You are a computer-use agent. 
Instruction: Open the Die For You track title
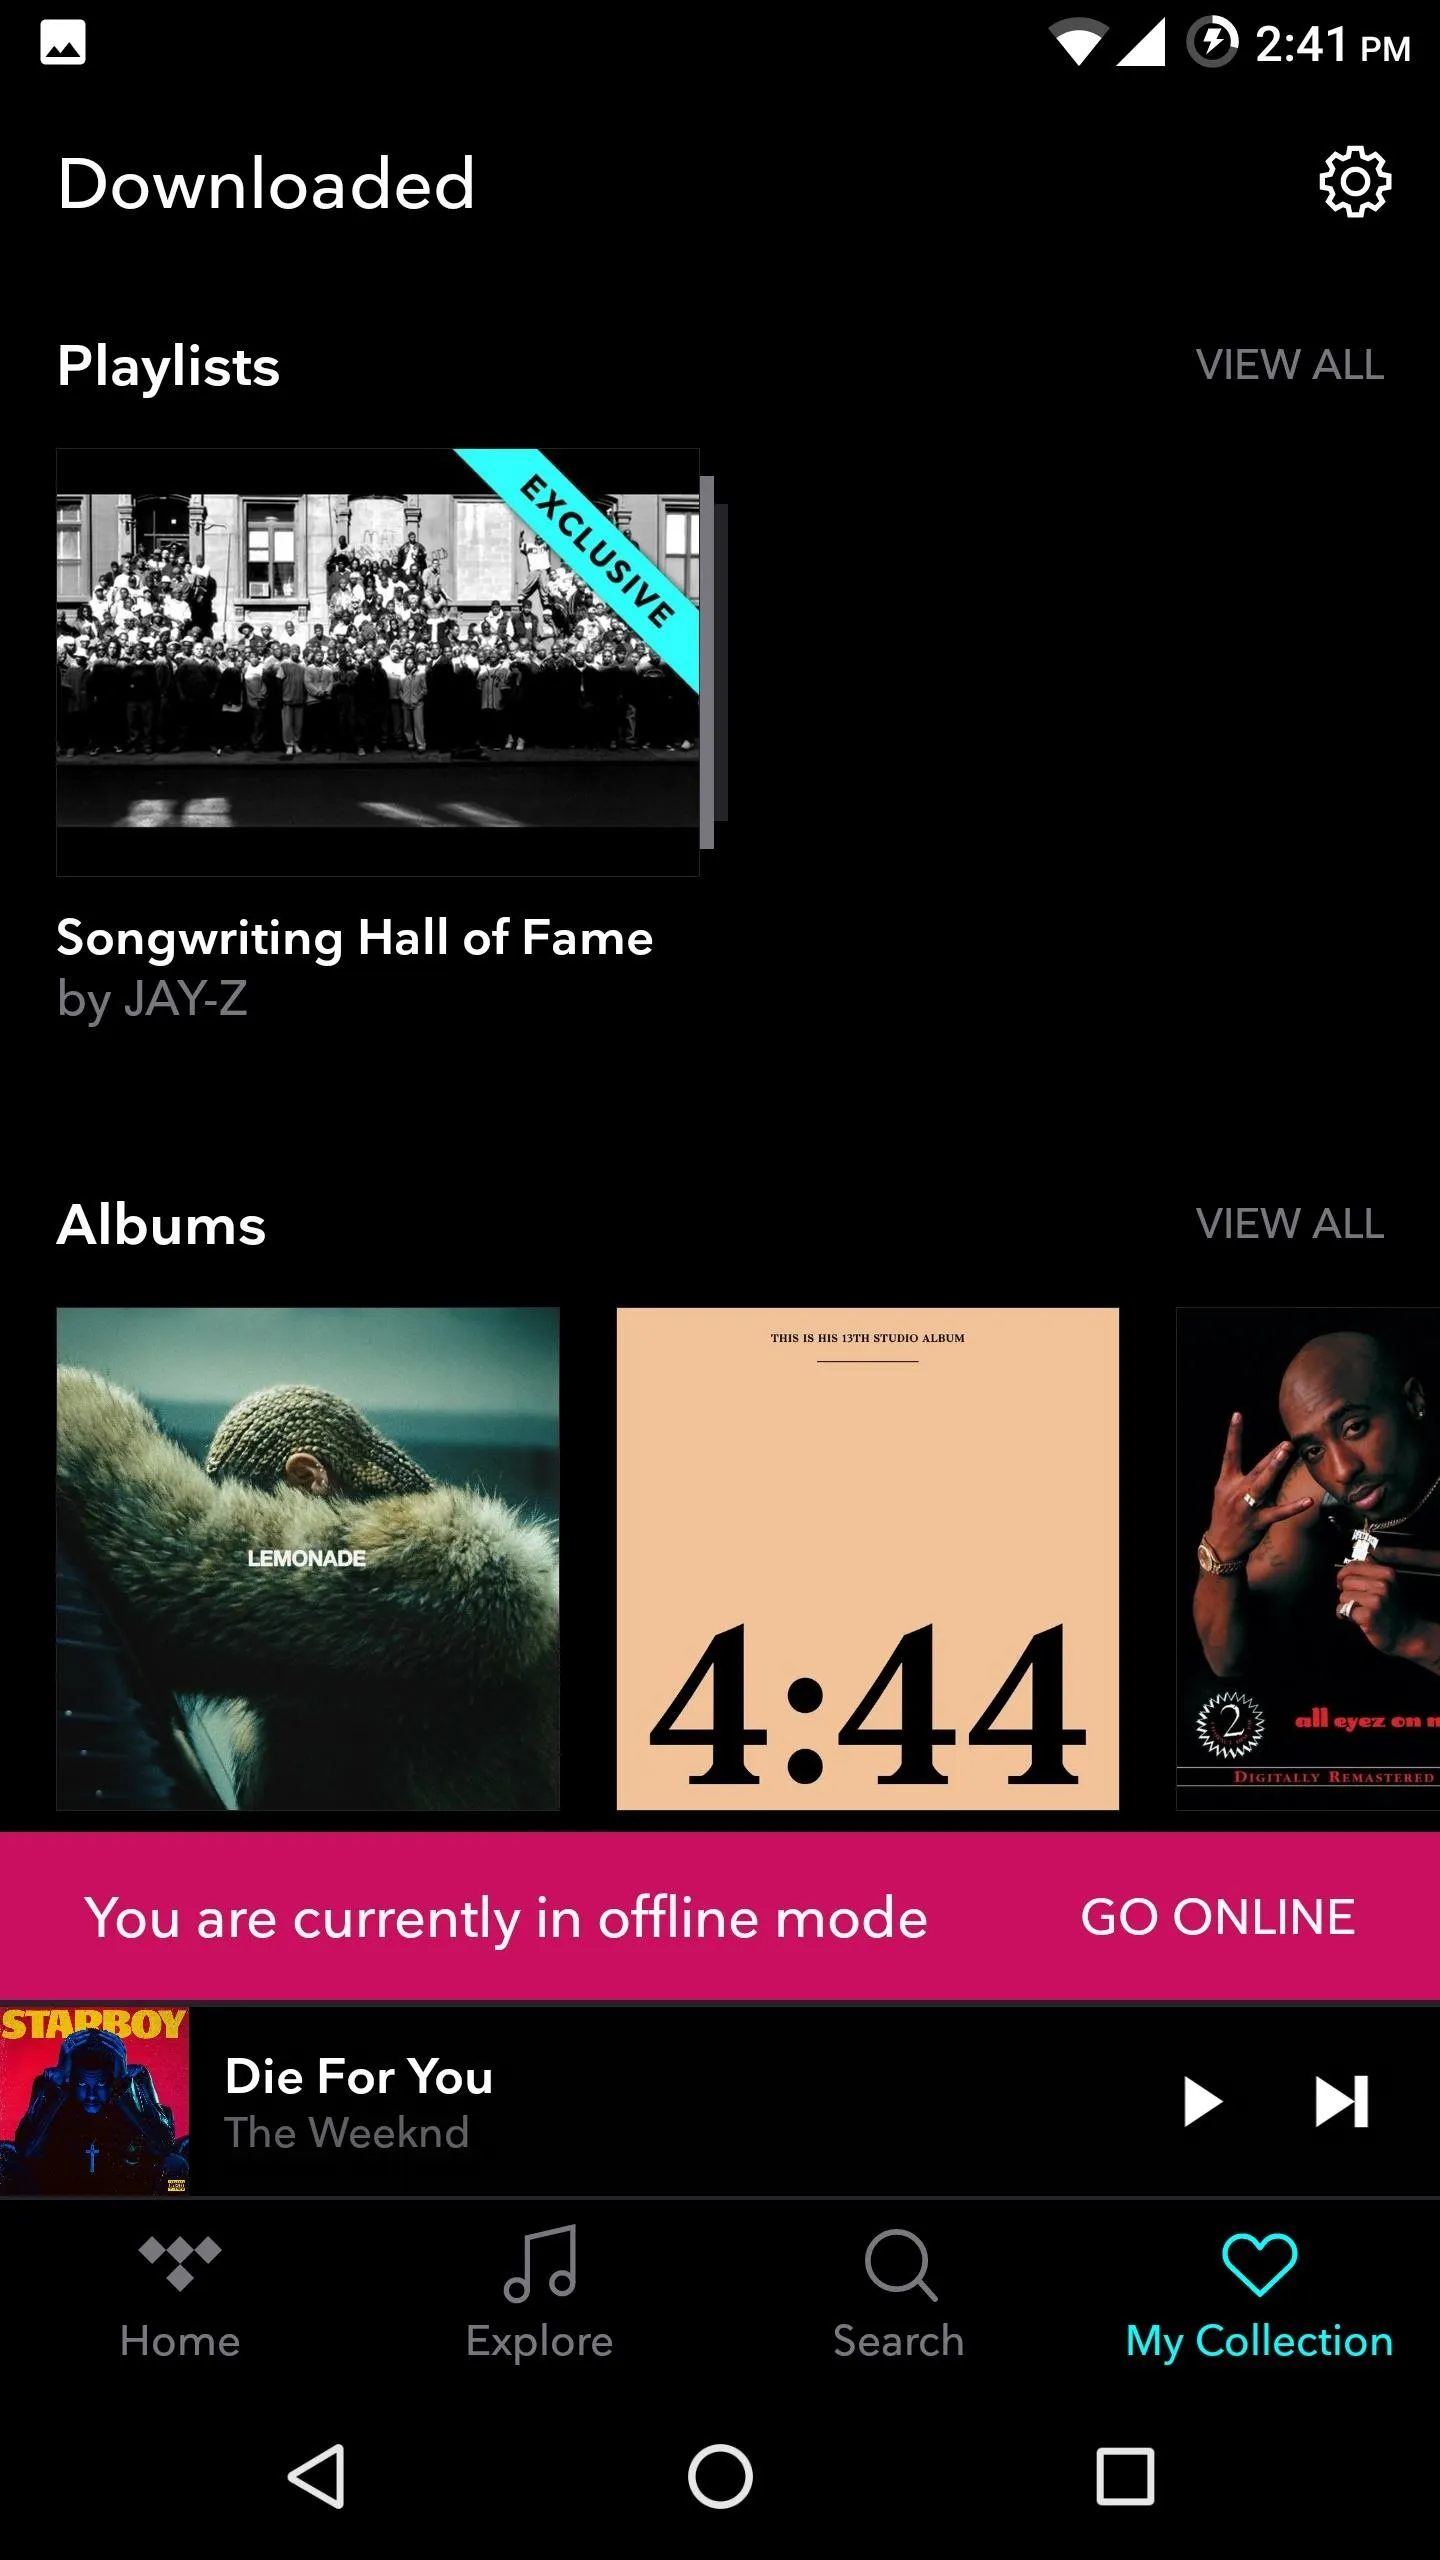(x=359, y=2077)
